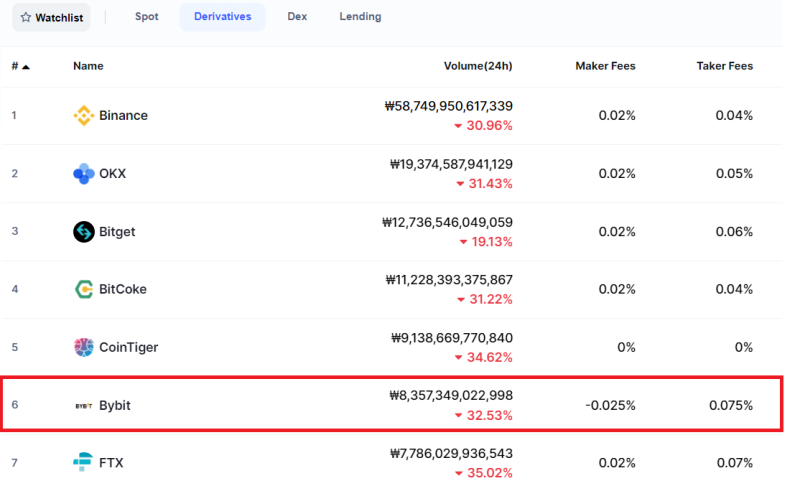Click the 31.22% change for BitCoke
The height and width of the screenshot is (491, 800).
[485, 299]
